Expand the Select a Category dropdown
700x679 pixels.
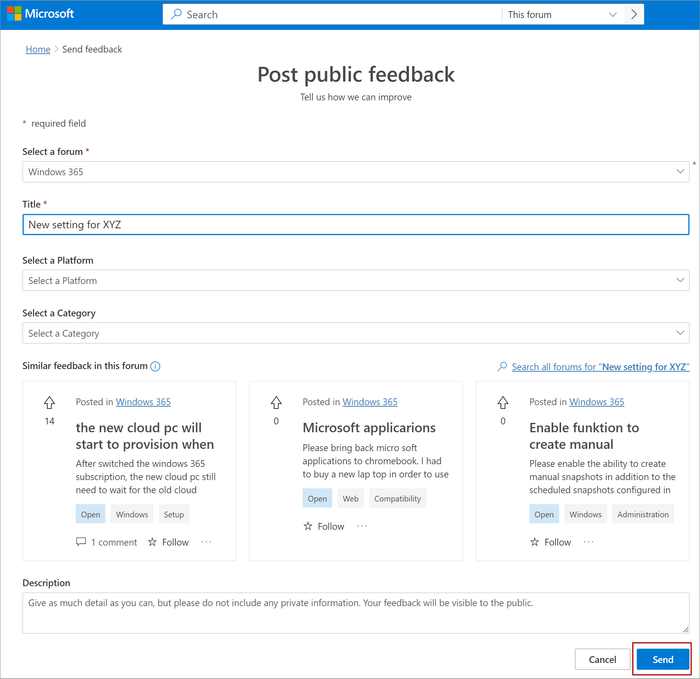point(356,333)
